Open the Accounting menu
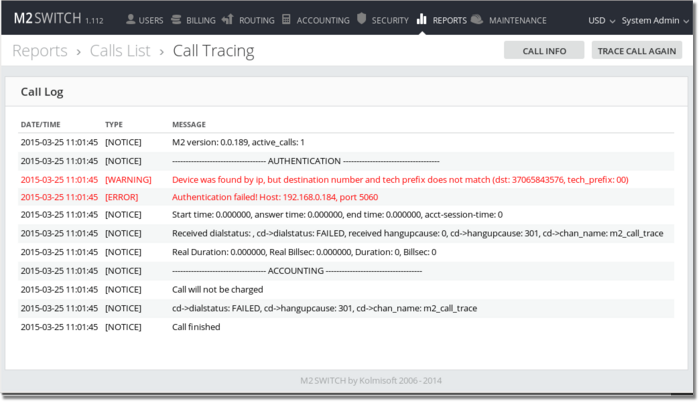This screenshot has height=402, width=699. click(x=322, y=20)
